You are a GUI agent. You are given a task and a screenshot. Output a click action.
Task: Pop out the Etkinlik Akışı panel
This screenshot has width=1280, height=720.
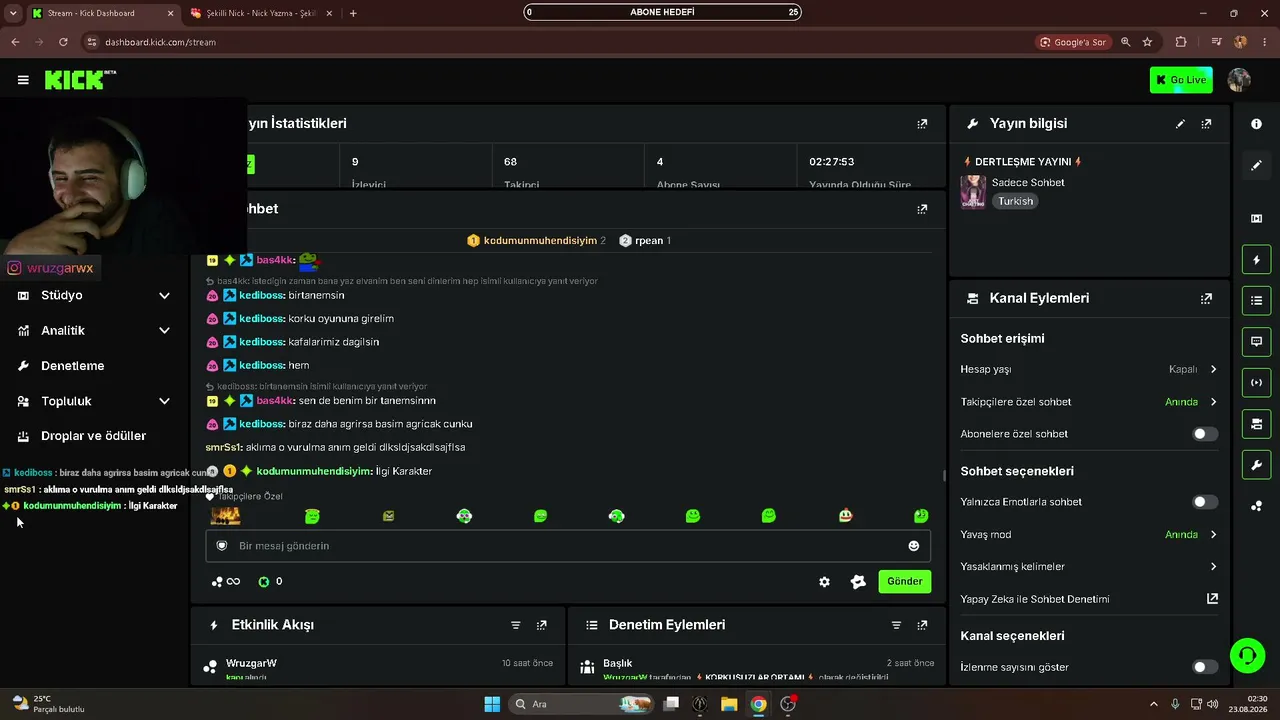coord(542,625)
